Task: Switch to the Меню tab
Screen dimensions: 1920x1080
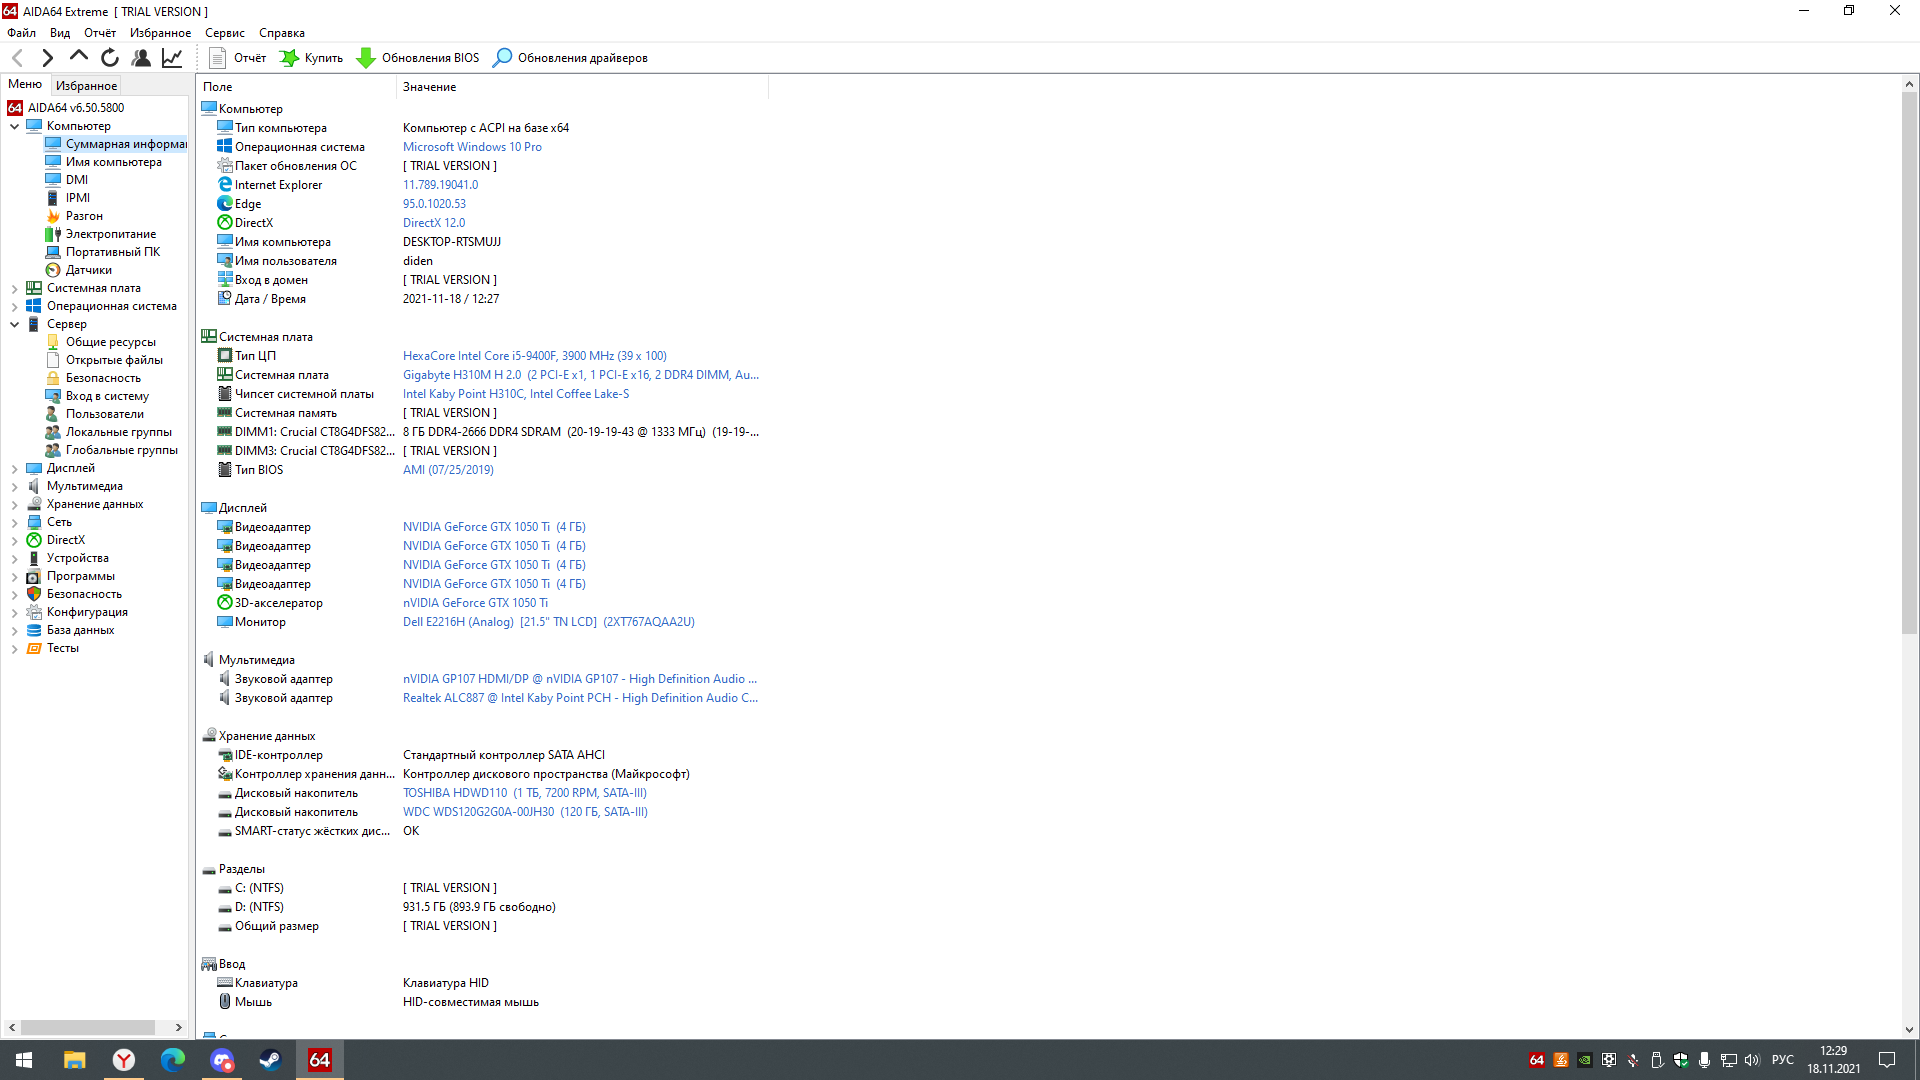Action: (25, 85)
